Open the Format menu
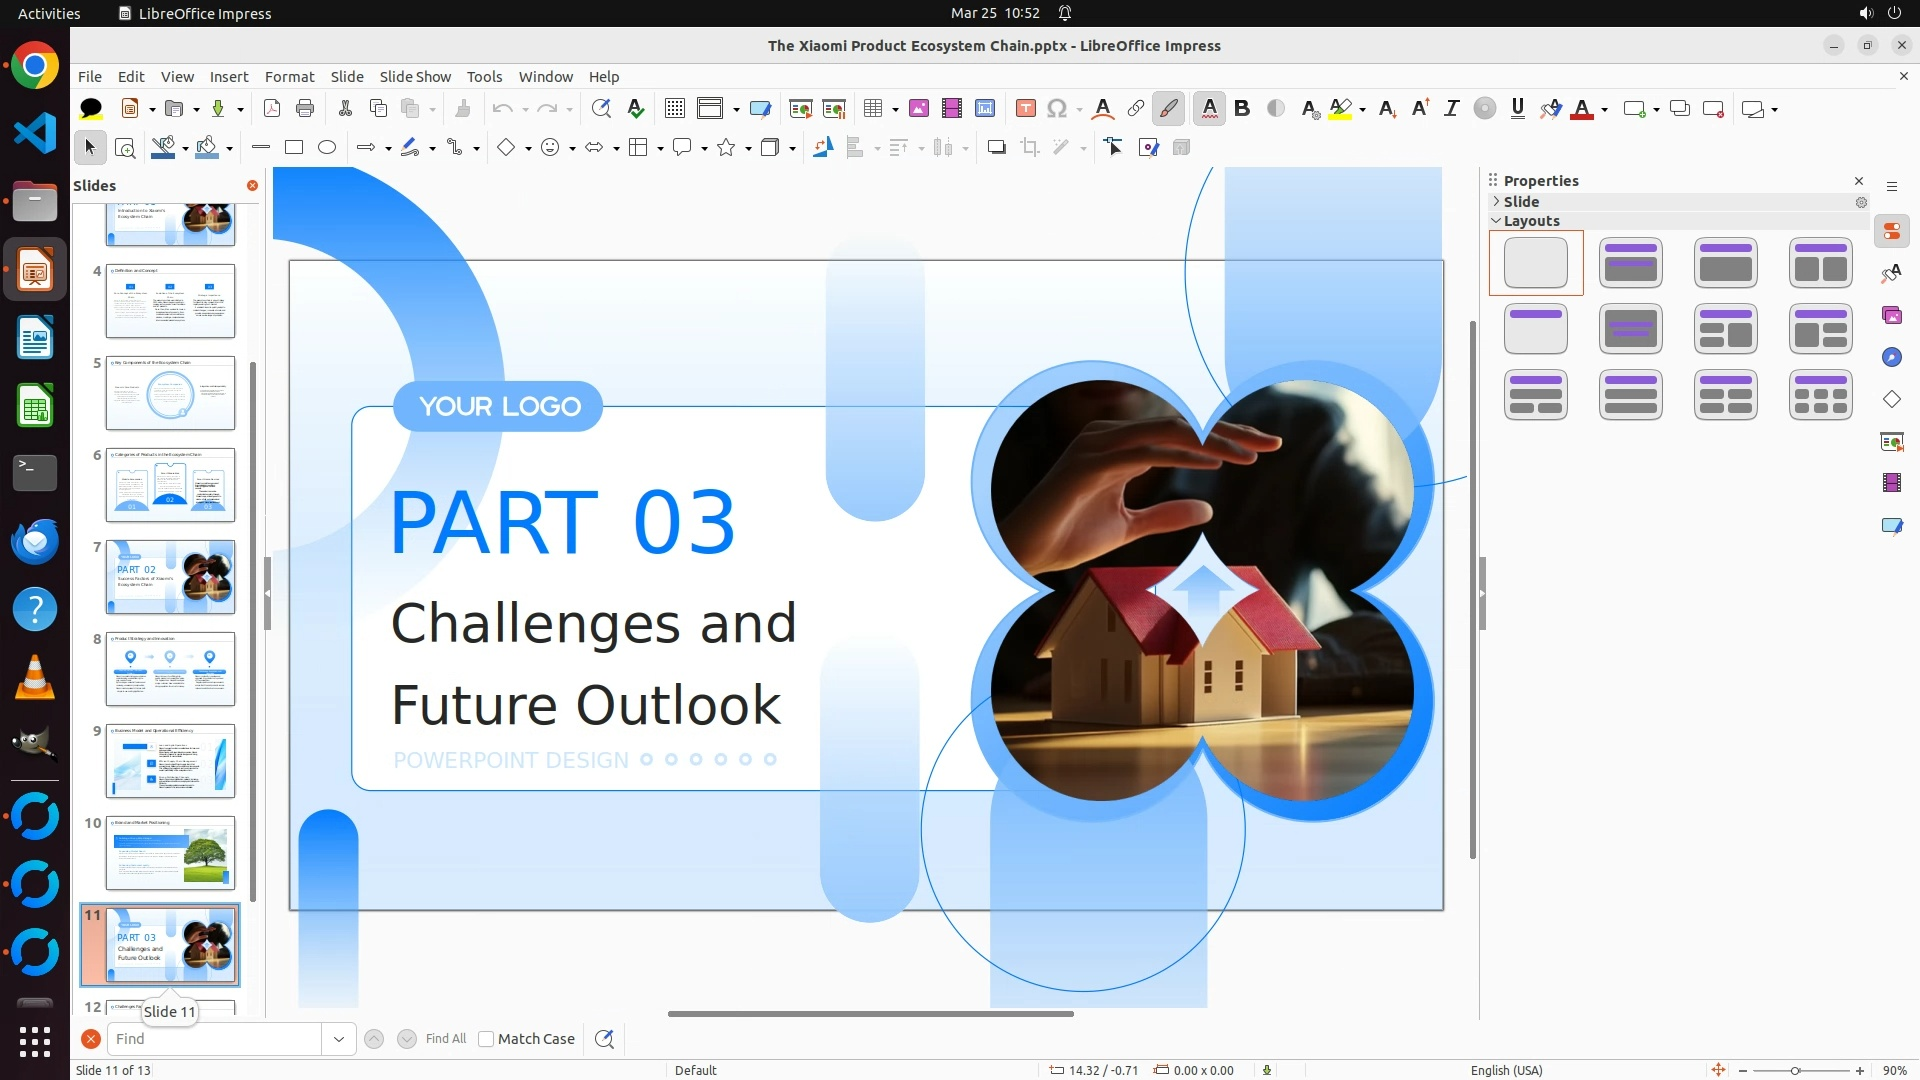 point(289,77)
